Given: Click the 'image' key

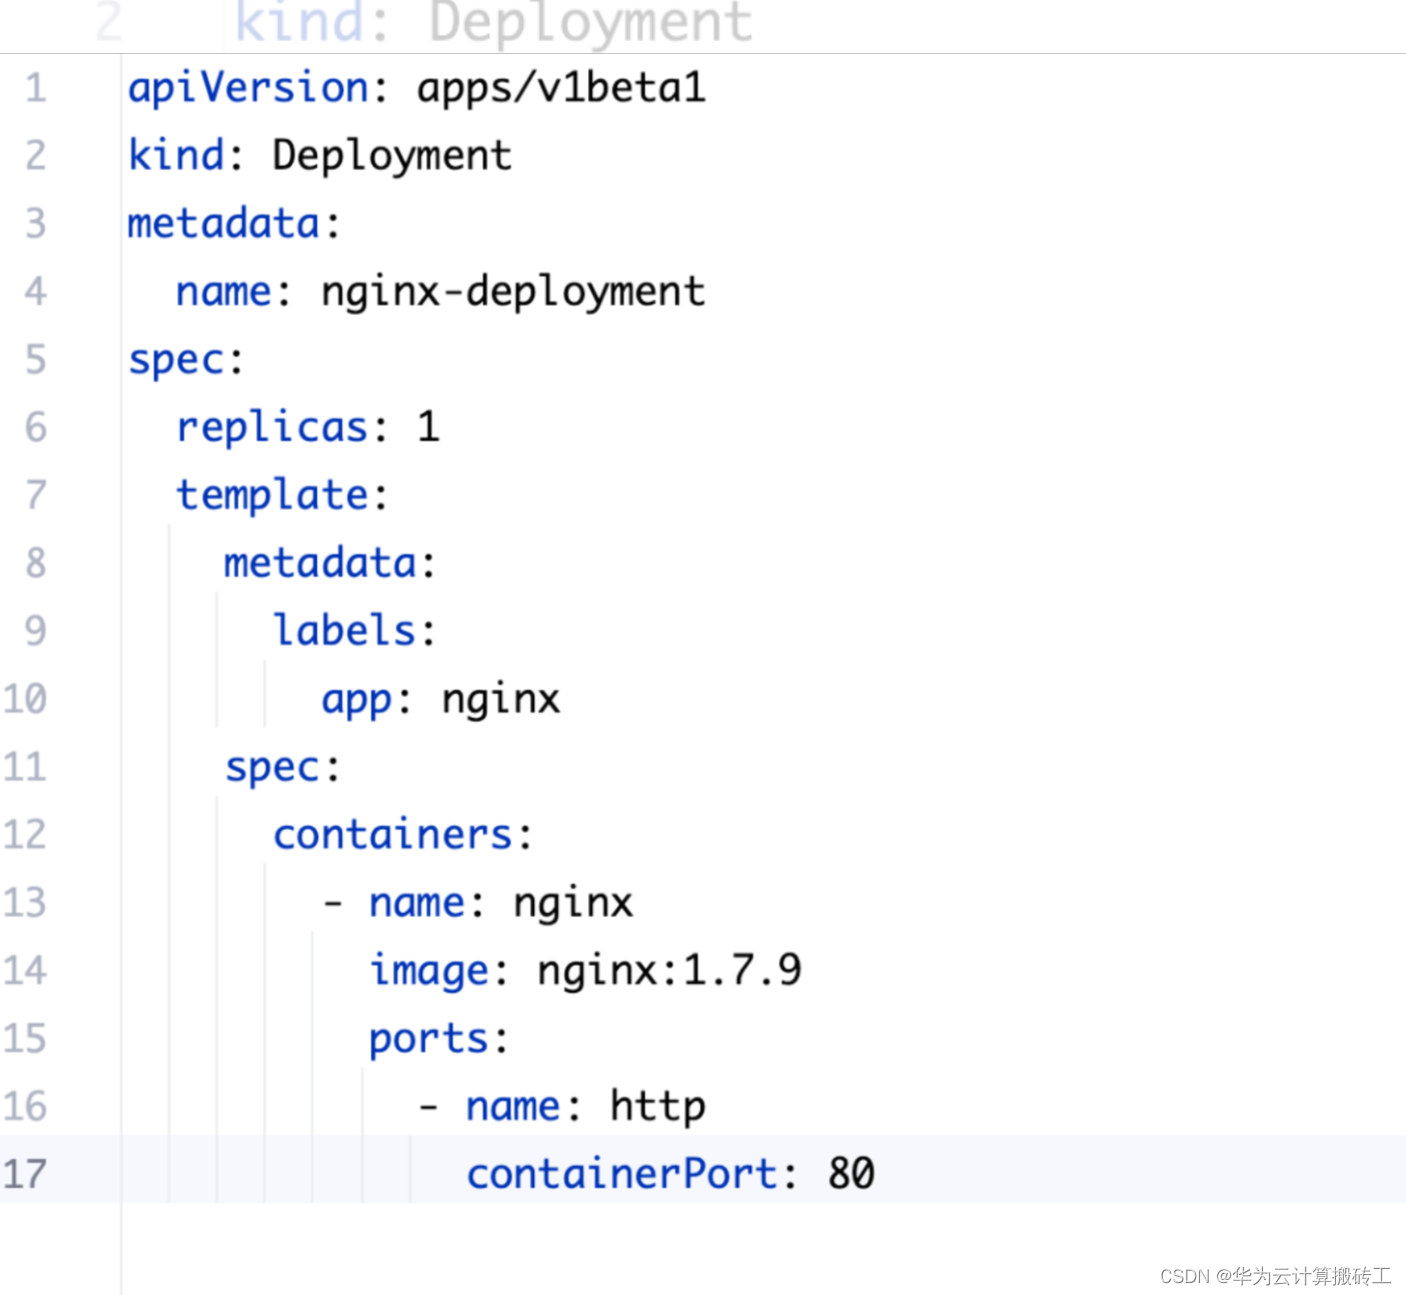Looking at the screenshot, I should [429, 972].
